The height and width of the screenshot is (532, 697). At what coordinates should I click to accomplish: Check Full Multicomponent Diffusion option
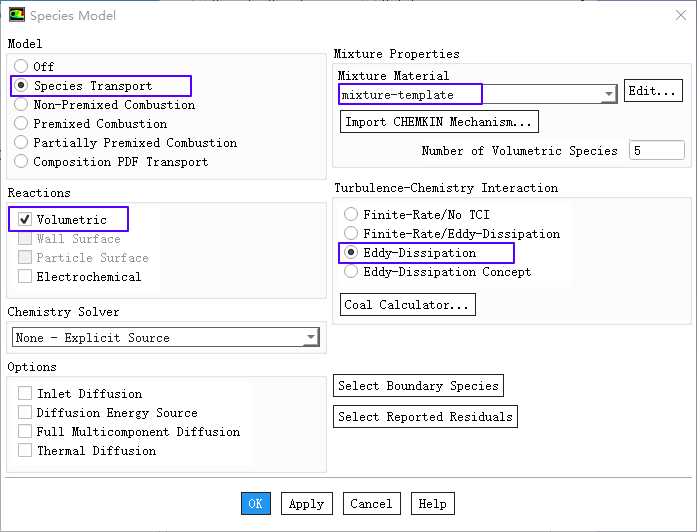[x=25, y=432]
